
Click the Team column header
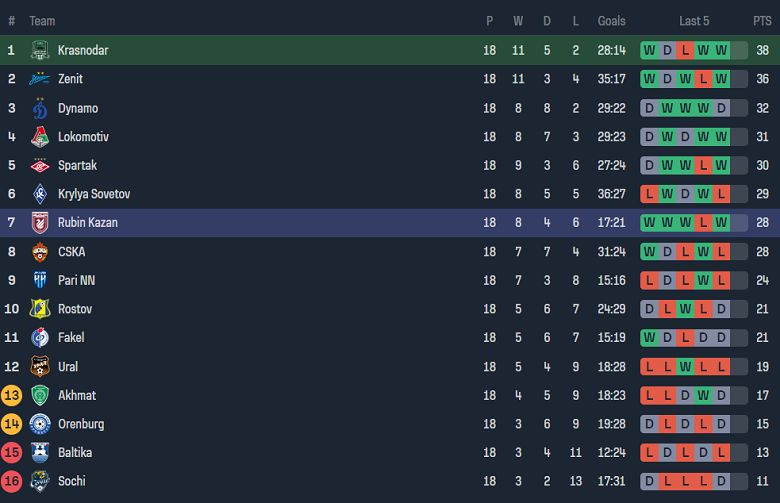(42, 21)
